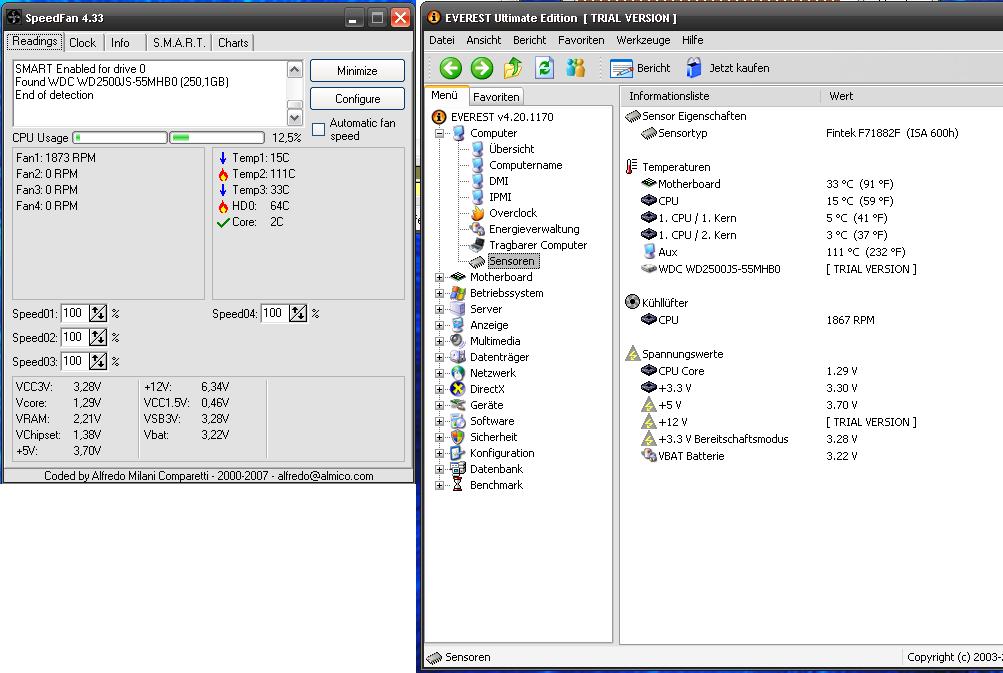Viewport: 1003px width, 673px height.
Task: Expand the Datenträger tree node
Action: 439,357
